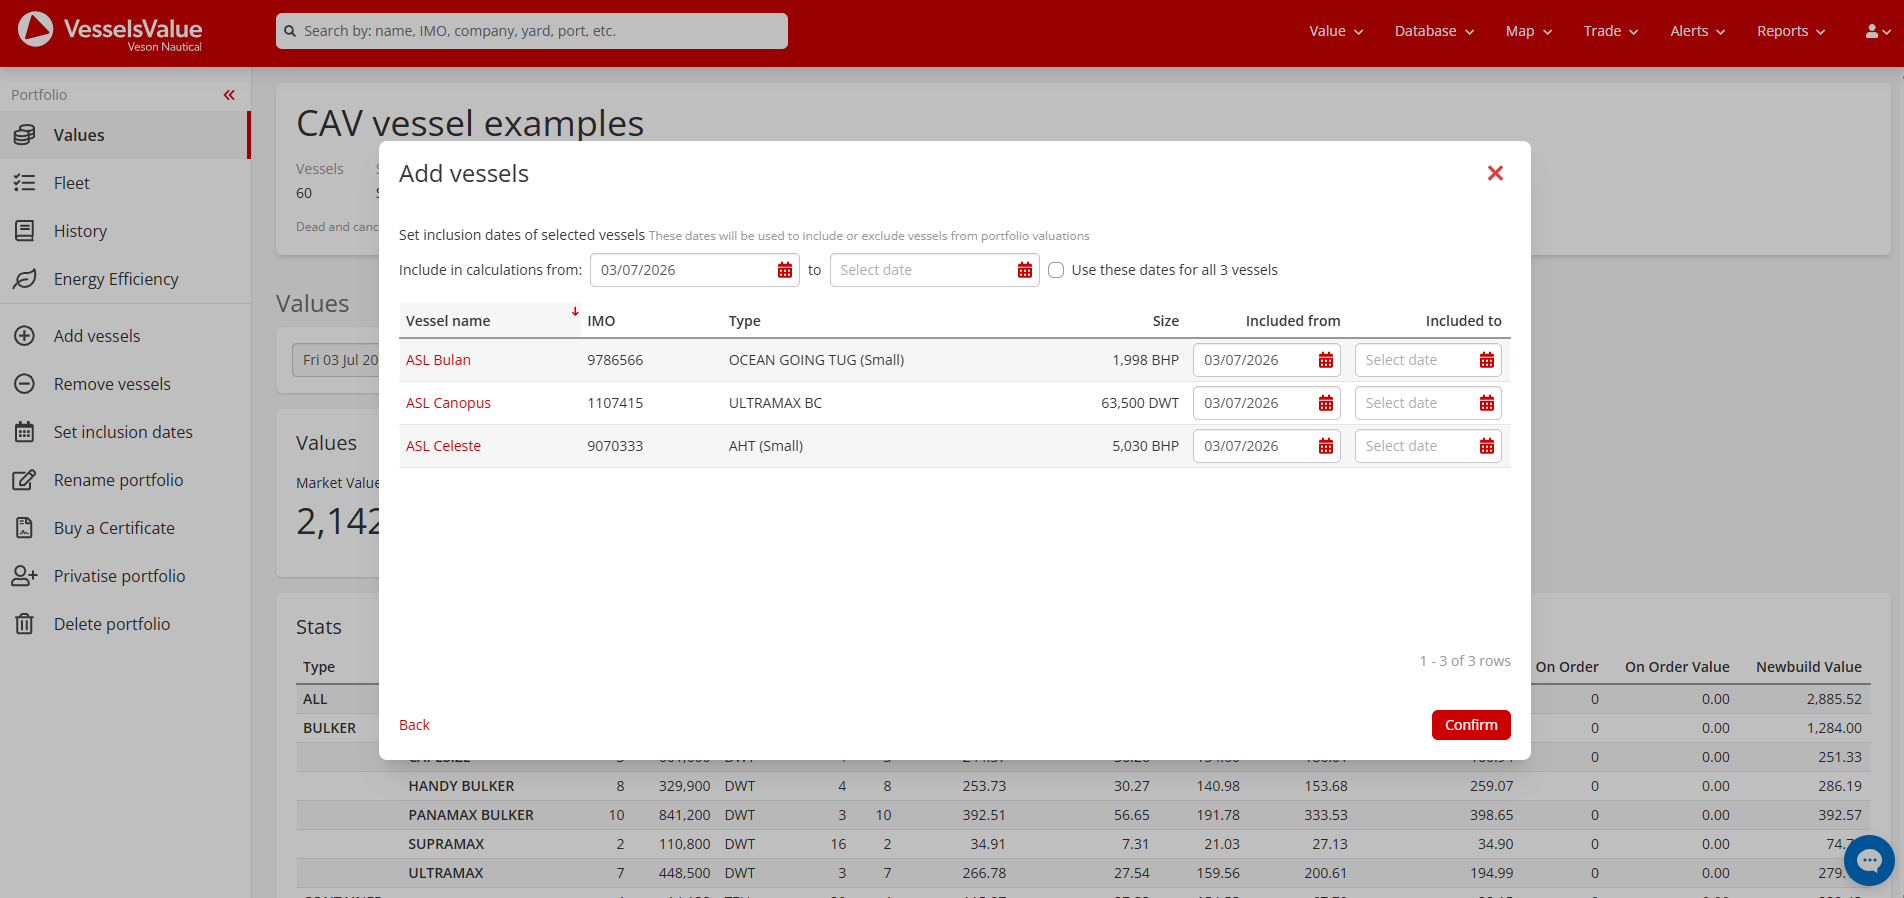Open the Map dropdown menu
Image resolution: width=1904 pixels, height=898 pixels.
1529,31
